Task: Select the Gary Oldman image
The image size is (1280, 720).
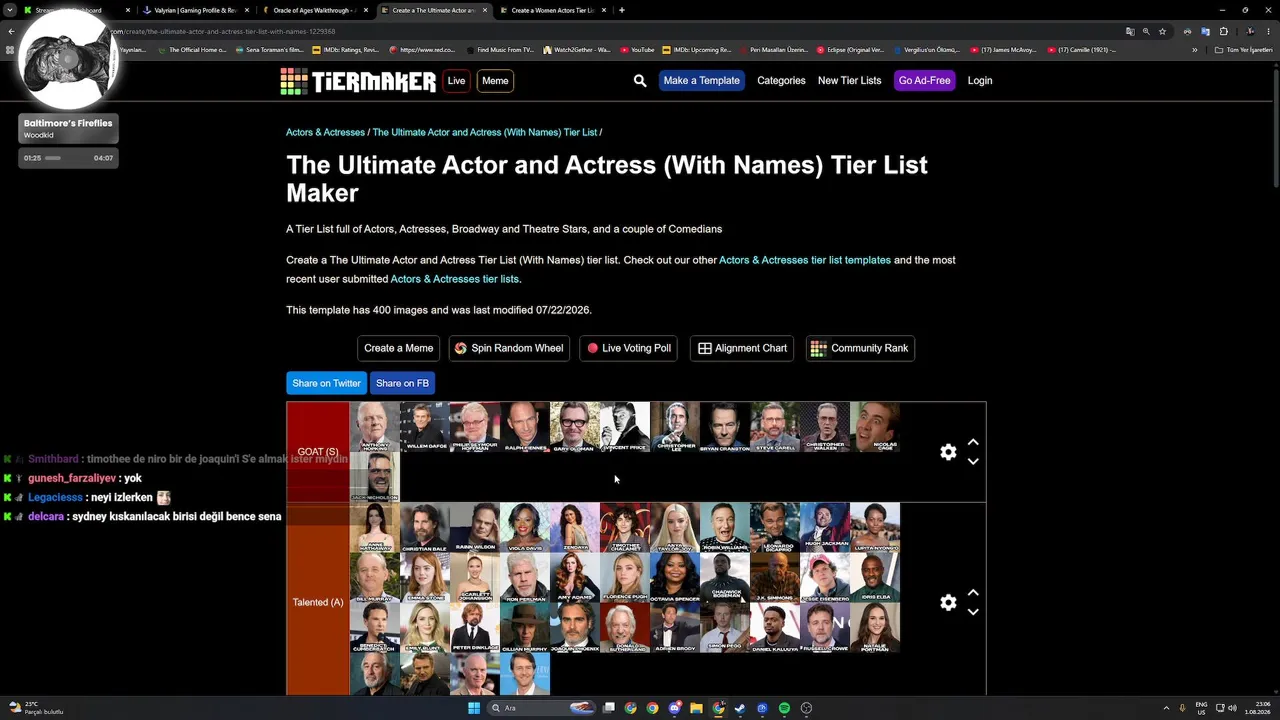Action: click(575, 427)
